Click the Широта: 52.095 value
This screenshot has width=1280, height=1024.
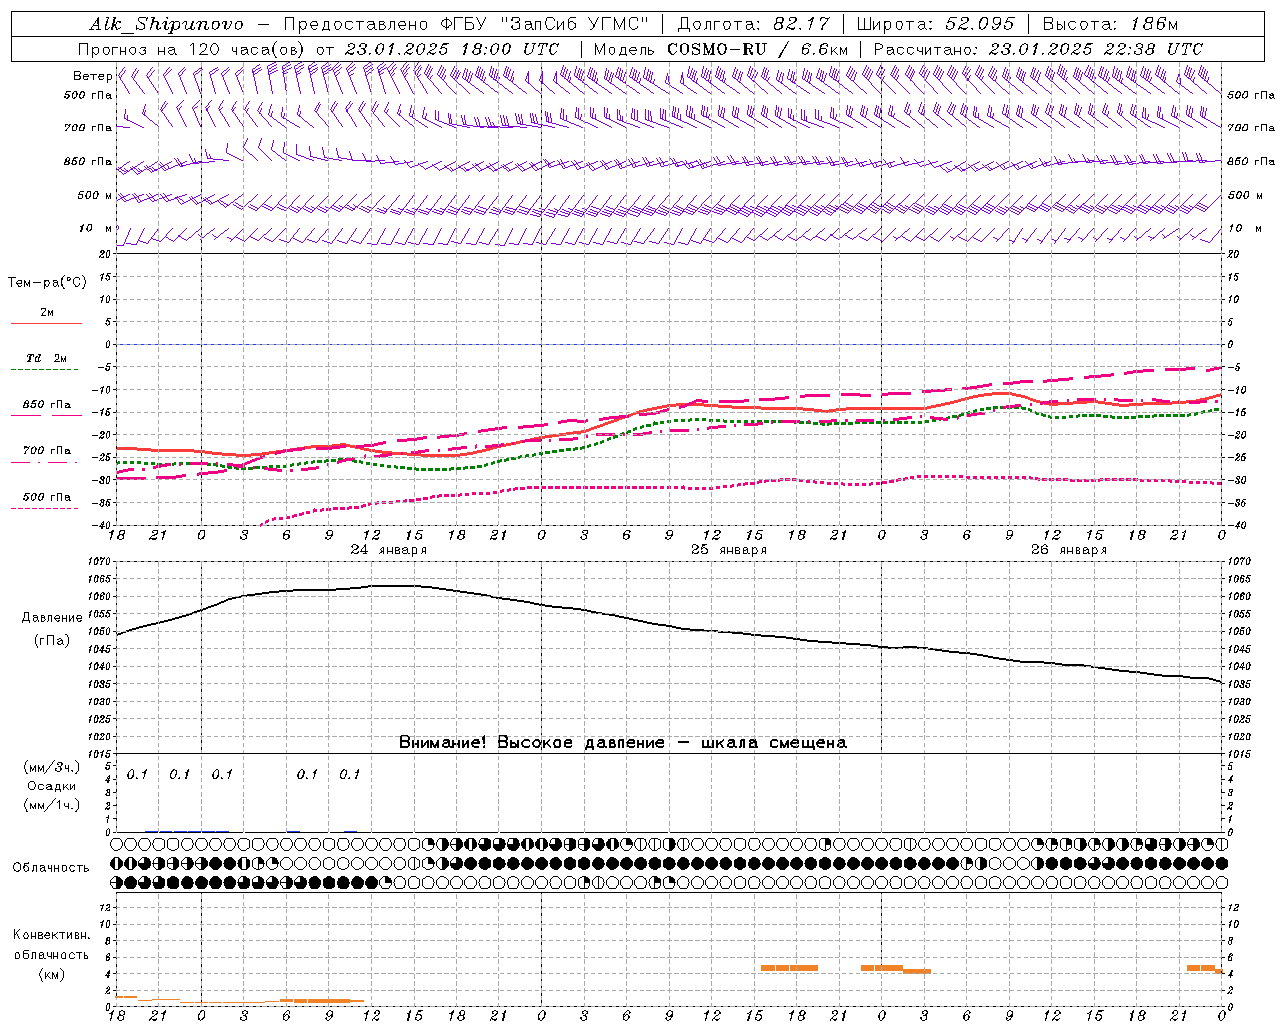click(935, 25)
